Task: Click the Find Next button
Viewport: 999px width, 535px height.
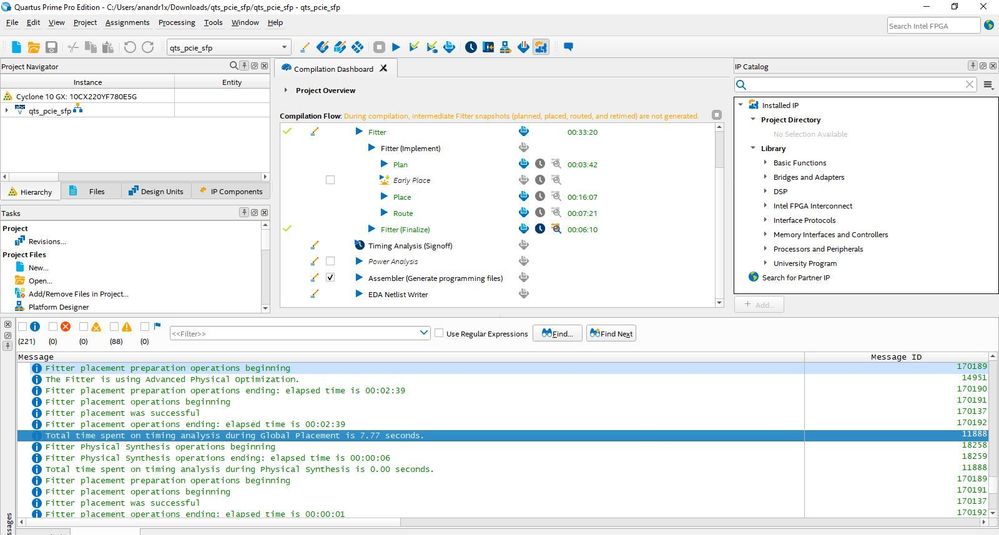Action: coord(611,333)
